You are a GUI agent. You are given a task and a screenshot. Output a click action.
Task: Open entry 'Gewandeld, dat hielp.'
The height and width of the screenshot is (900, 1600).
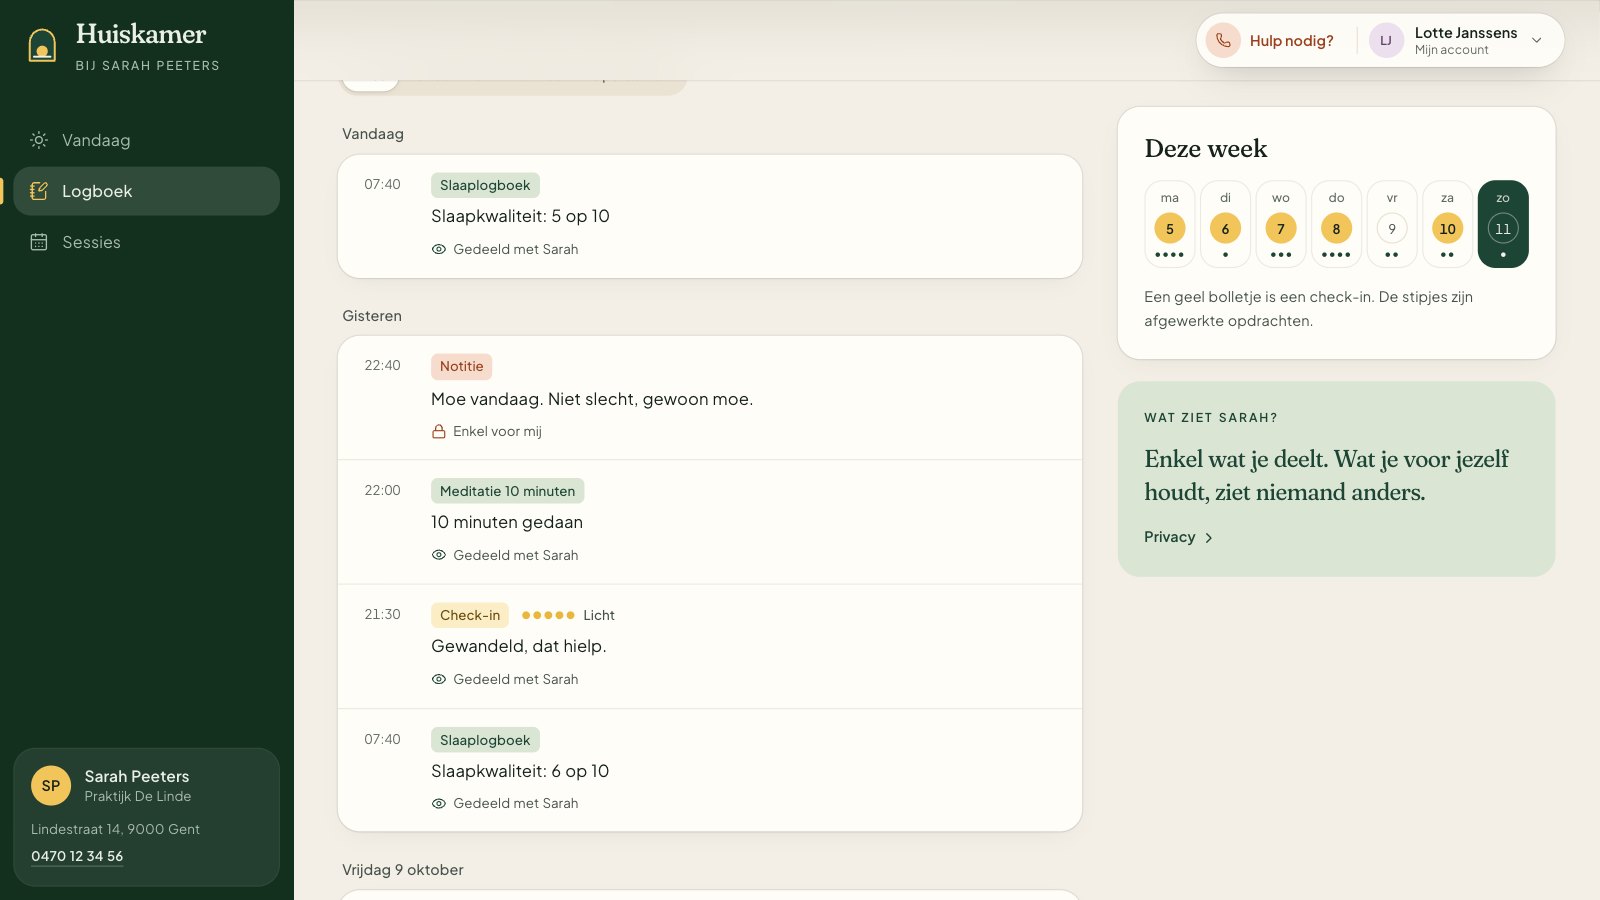click(x=518, y=646)
